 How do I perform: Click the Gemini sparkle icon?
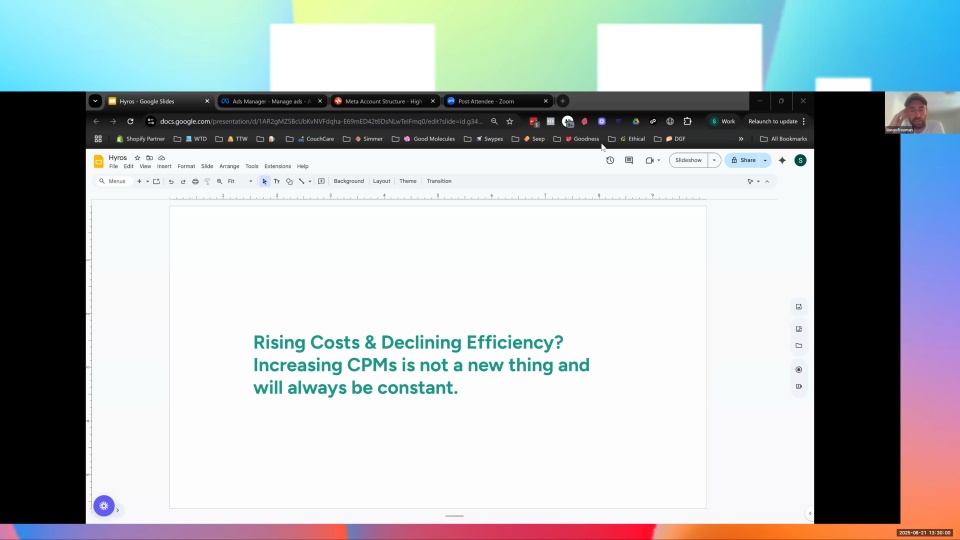tap(782, 160)
